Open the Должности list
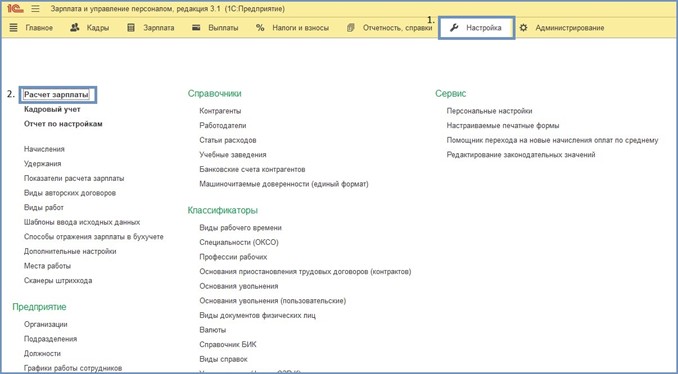The image size is (678, 374). tap(42, 354)
